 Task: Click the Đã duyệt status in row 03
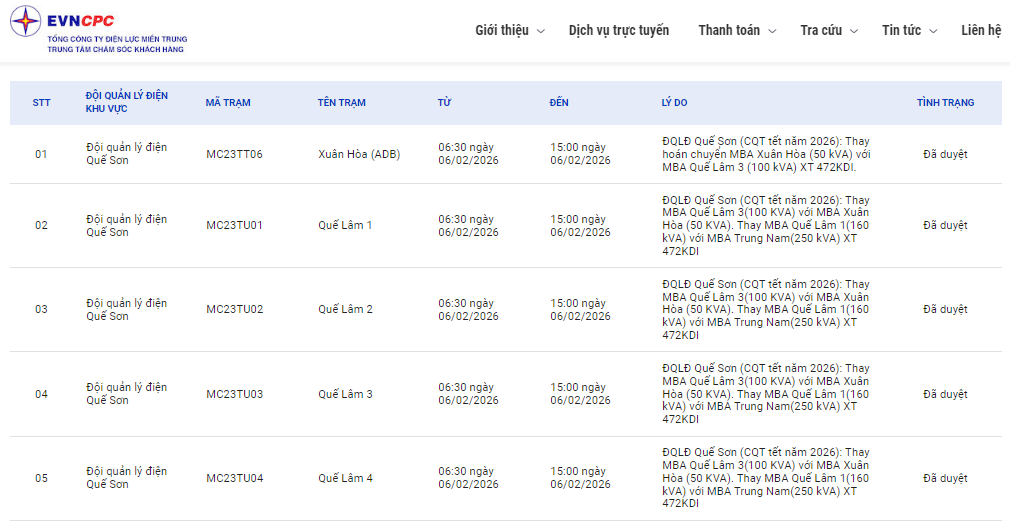tap(945, 309)
